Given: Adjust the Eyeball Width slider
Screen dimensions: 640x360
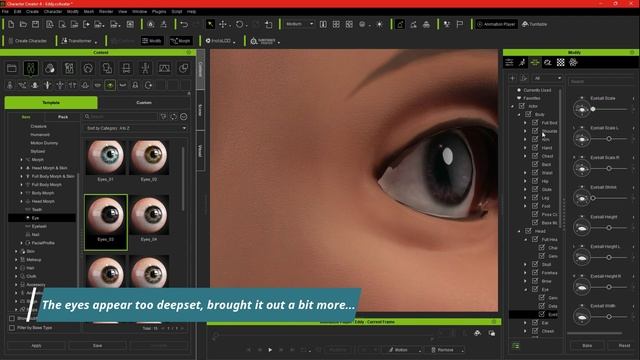Looking at the screenshot, I should point(609,316).
